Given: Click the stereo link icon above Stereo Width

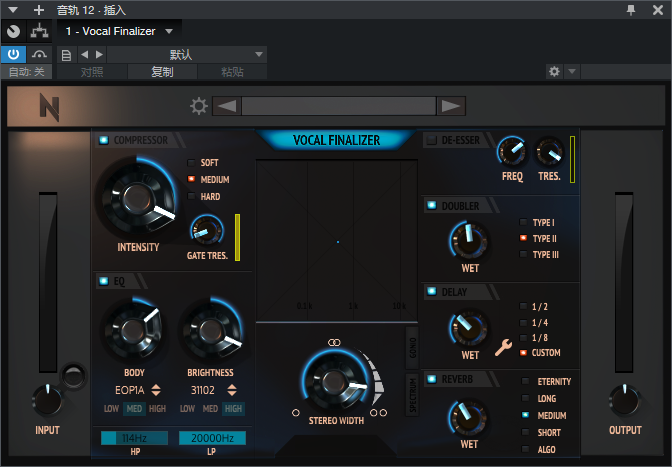Looking at the screenshot, I should [x=334, y=342].
